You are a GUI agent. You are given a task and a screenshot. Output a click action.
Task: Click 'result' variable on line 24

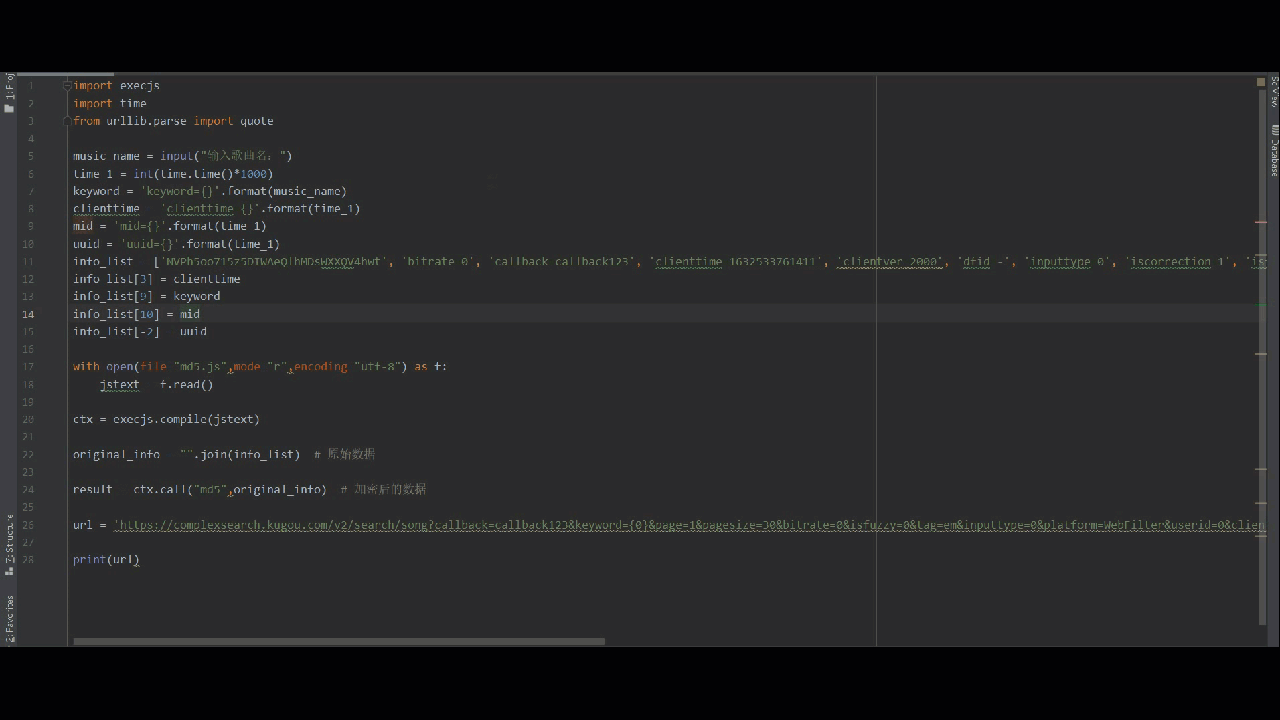pyautogui.click(x=93, y=490)
